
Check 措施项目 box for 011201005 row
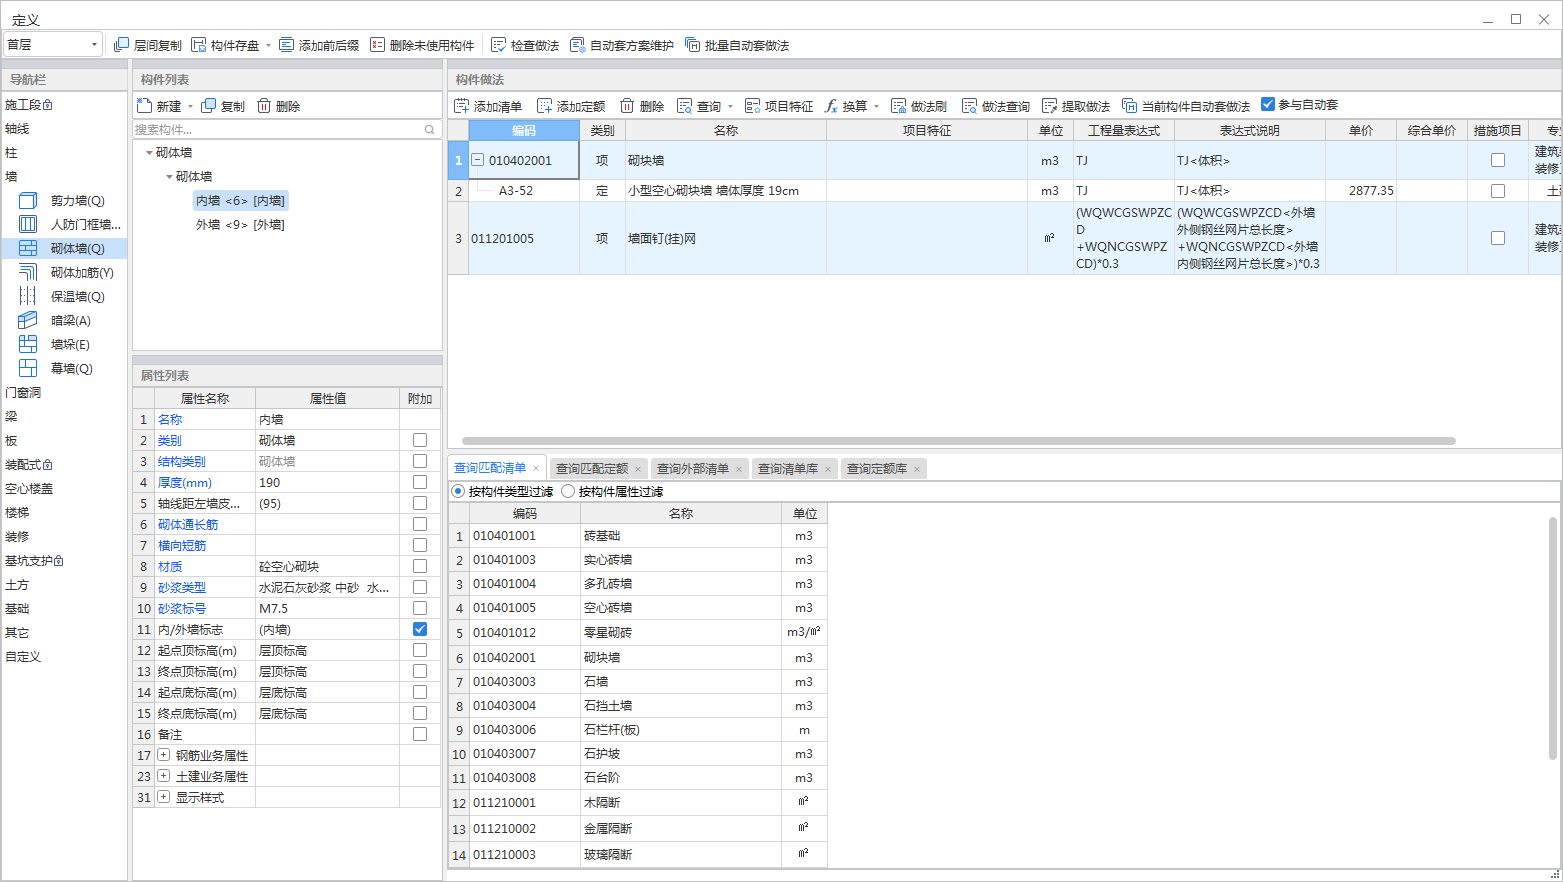pos(1498,238)
